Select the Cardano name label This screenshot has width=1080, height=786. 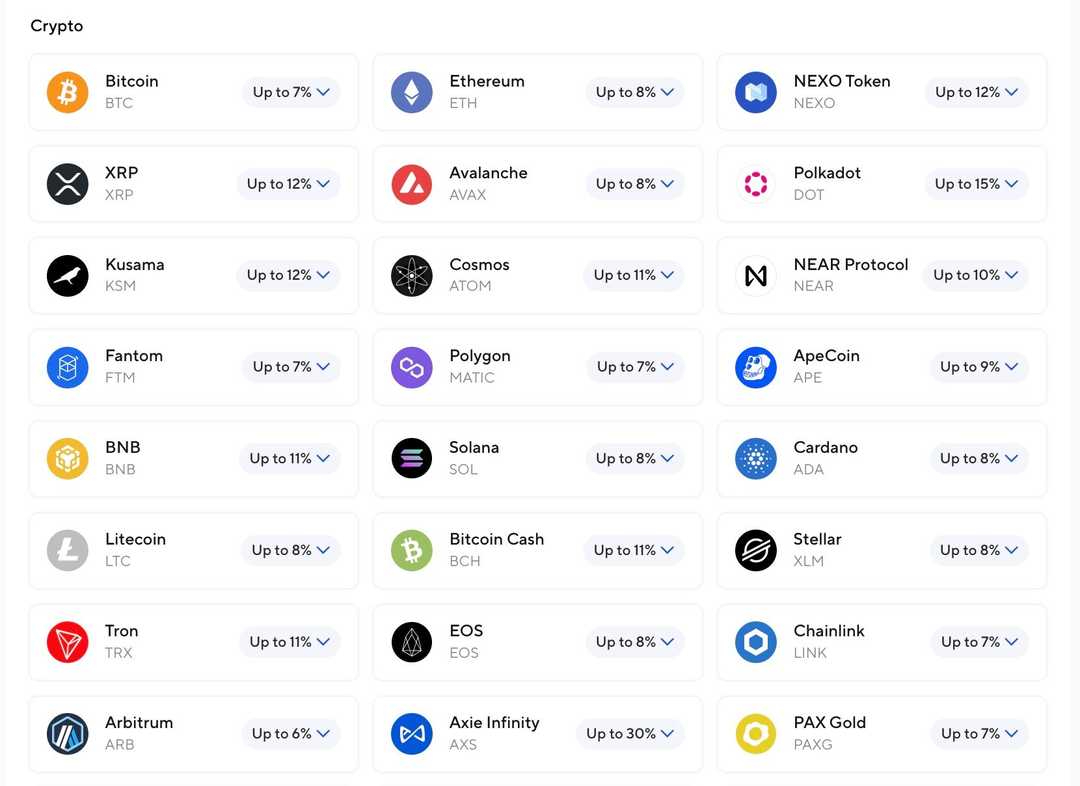[x=825, y=447]
